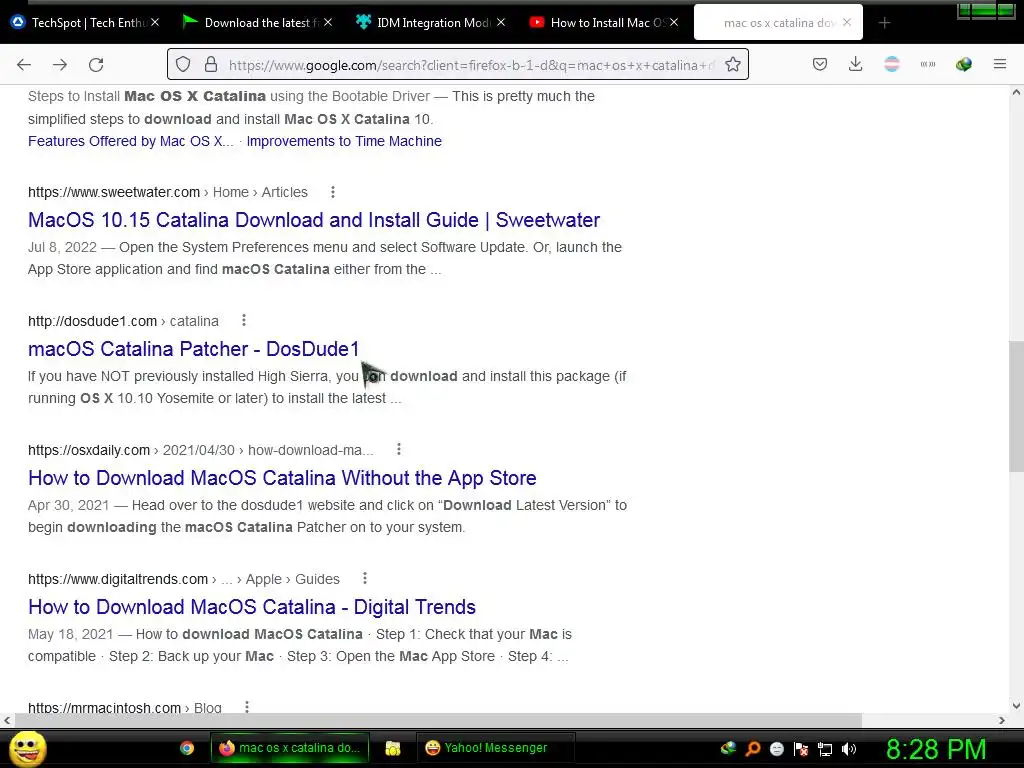Click orange magnifier tray icon
Screen dimensions: 1024x768
pyautogui.click(x=752, y=749)
